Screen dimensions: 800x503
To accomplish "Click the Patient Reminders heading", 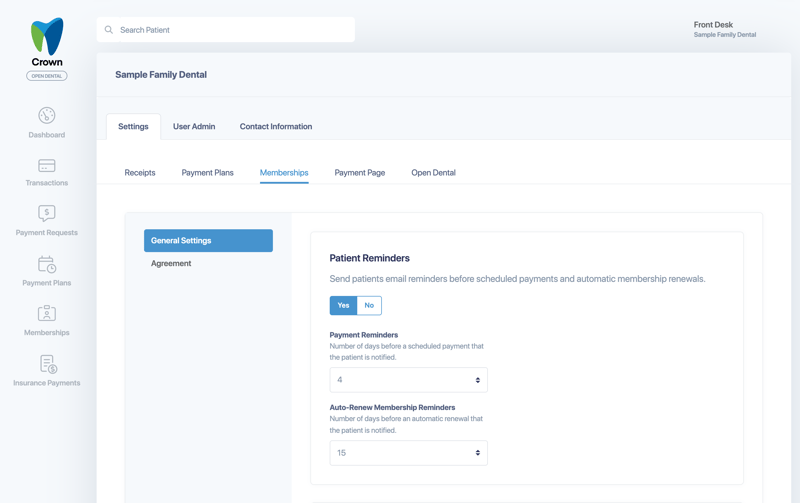I will [369, 258].
